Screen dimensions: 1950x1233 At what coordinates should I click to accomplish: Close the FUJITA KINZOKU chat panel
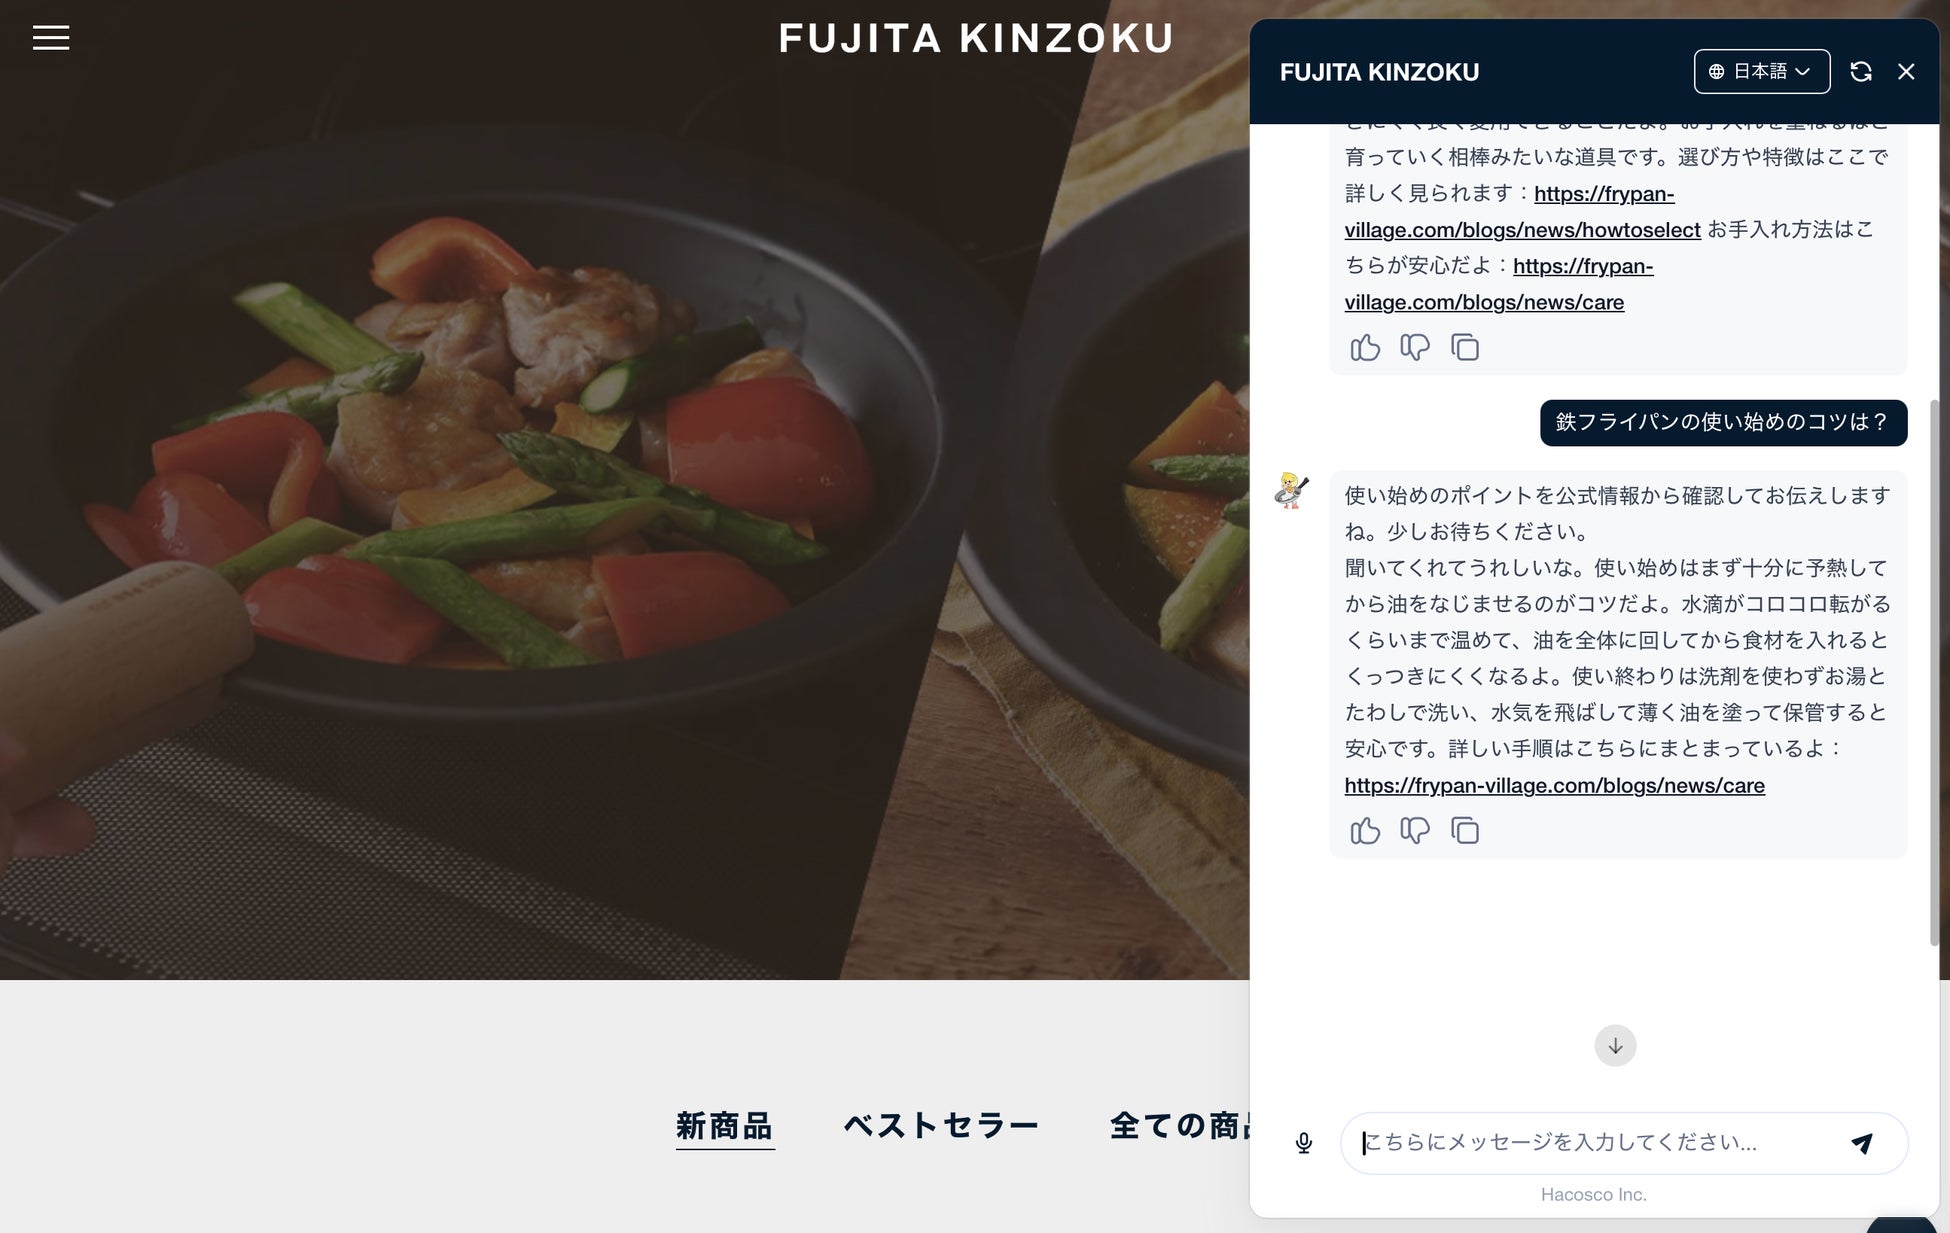pyautogui.click(x=1906, y=72)
